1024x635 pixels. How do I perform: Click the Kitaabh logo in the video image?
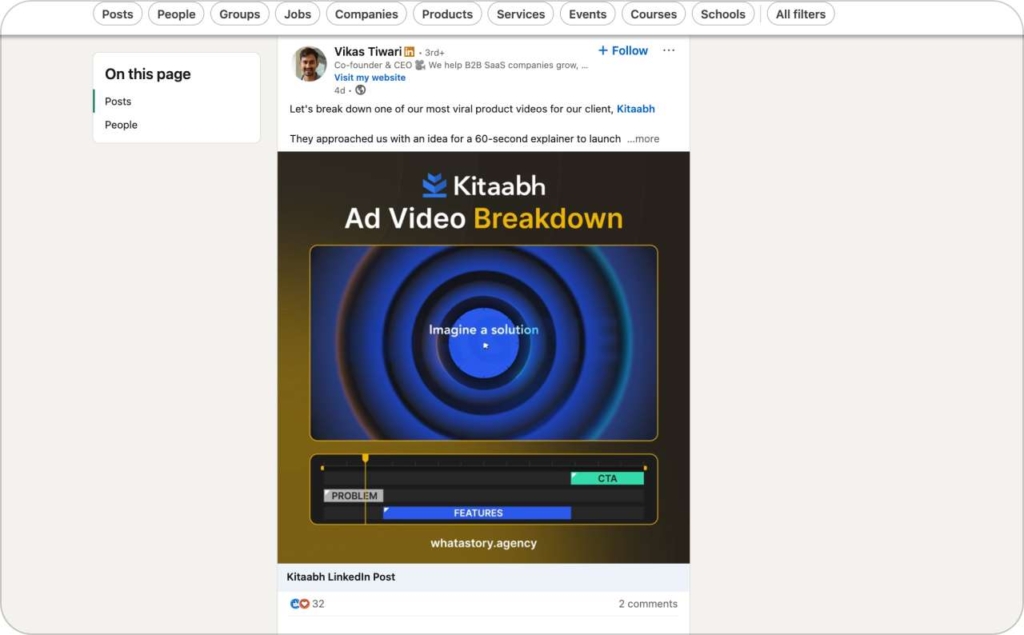434,186
